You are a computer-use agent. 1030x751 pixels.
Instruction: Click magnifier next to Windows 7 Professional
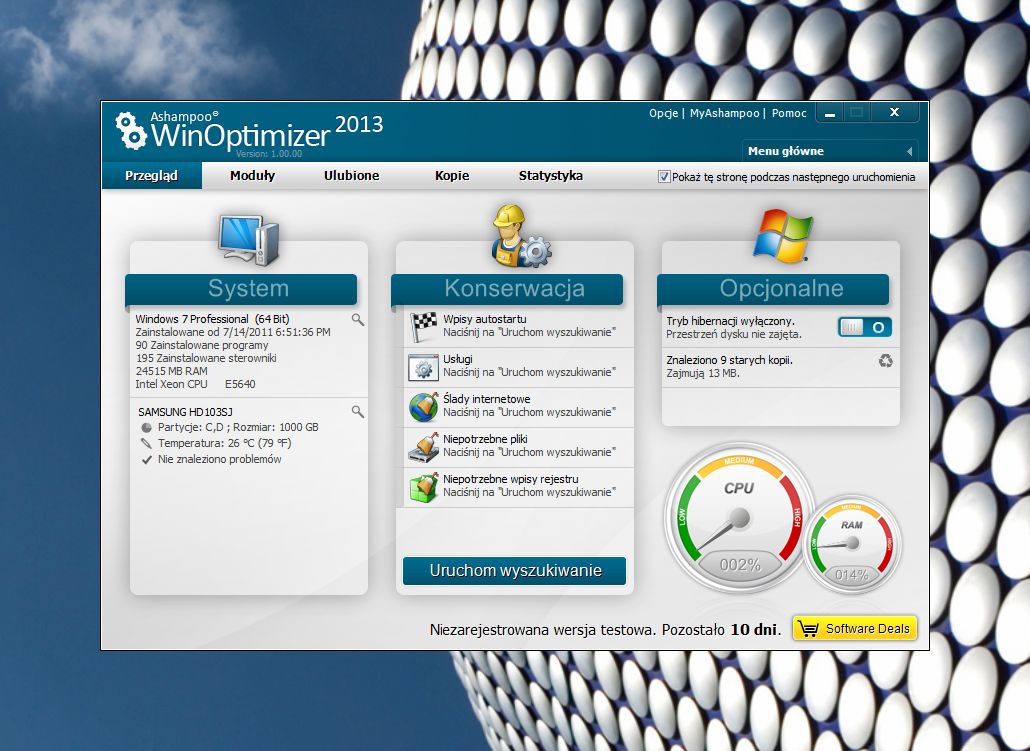(357, 320)
